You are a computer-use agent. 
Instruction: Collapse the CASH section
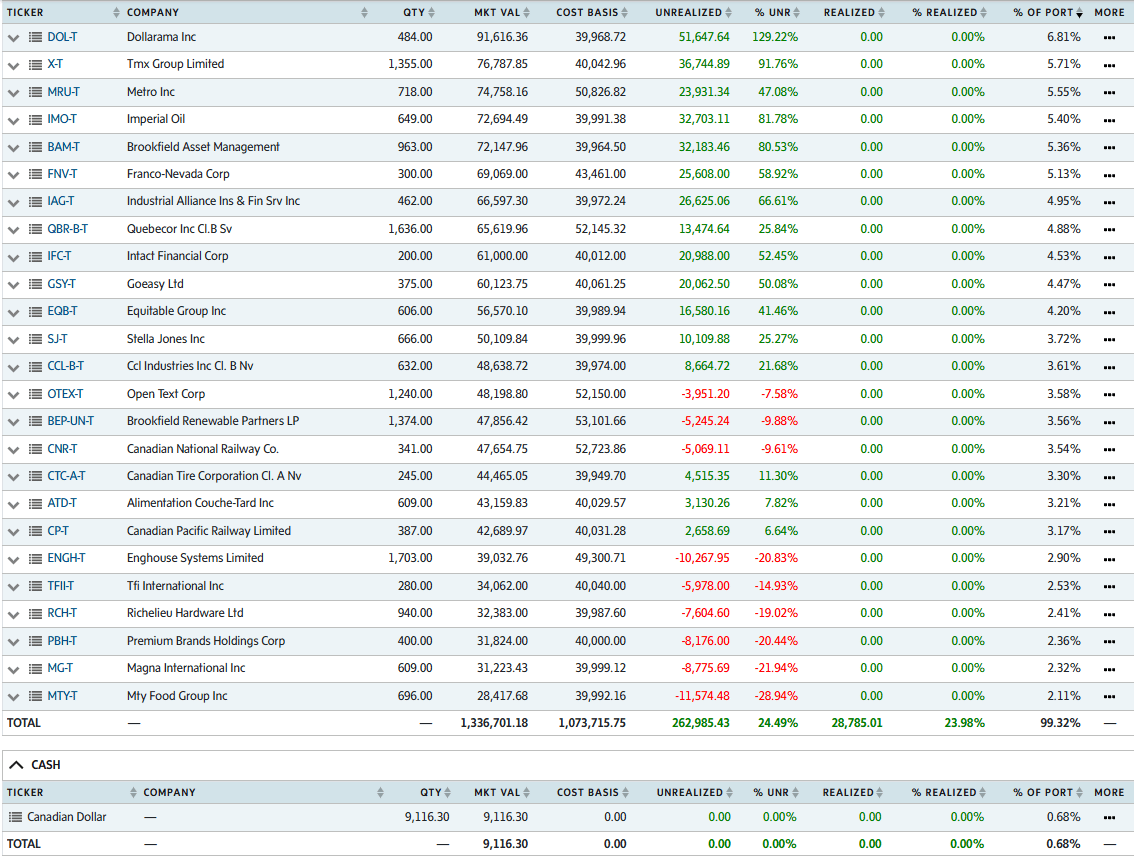coord(17,765)
